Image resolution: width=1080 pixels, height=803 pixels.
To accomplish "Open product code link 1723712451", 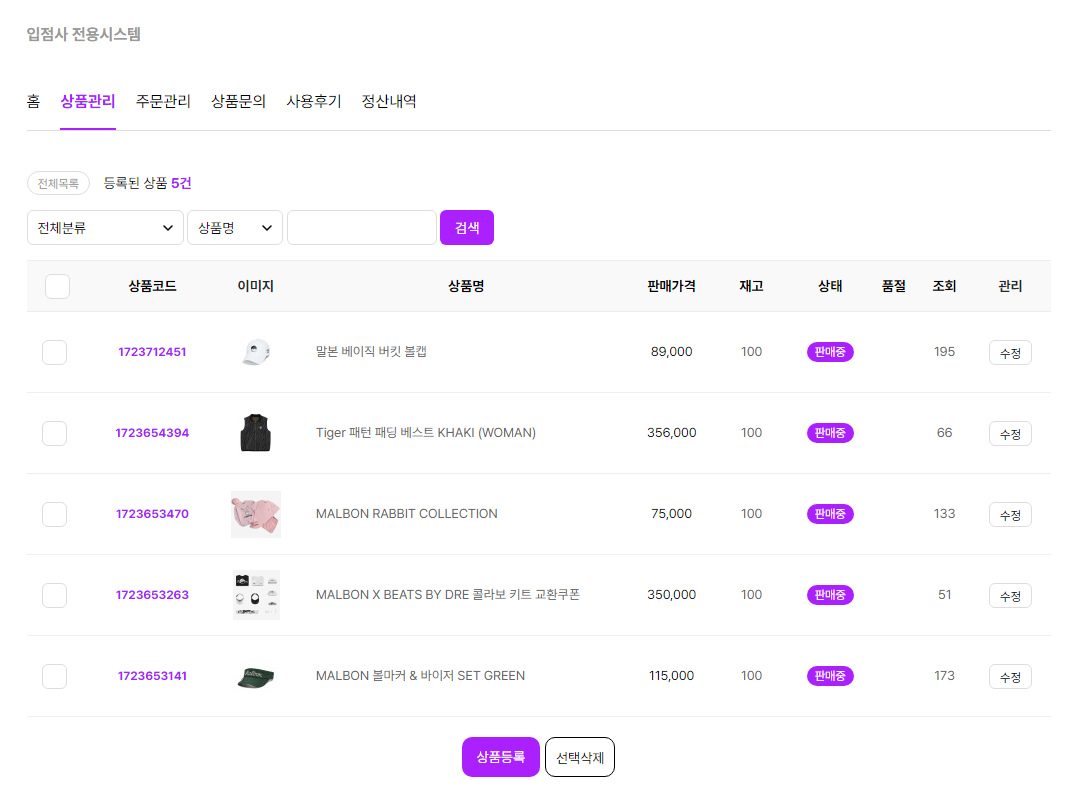I will 152,352.
